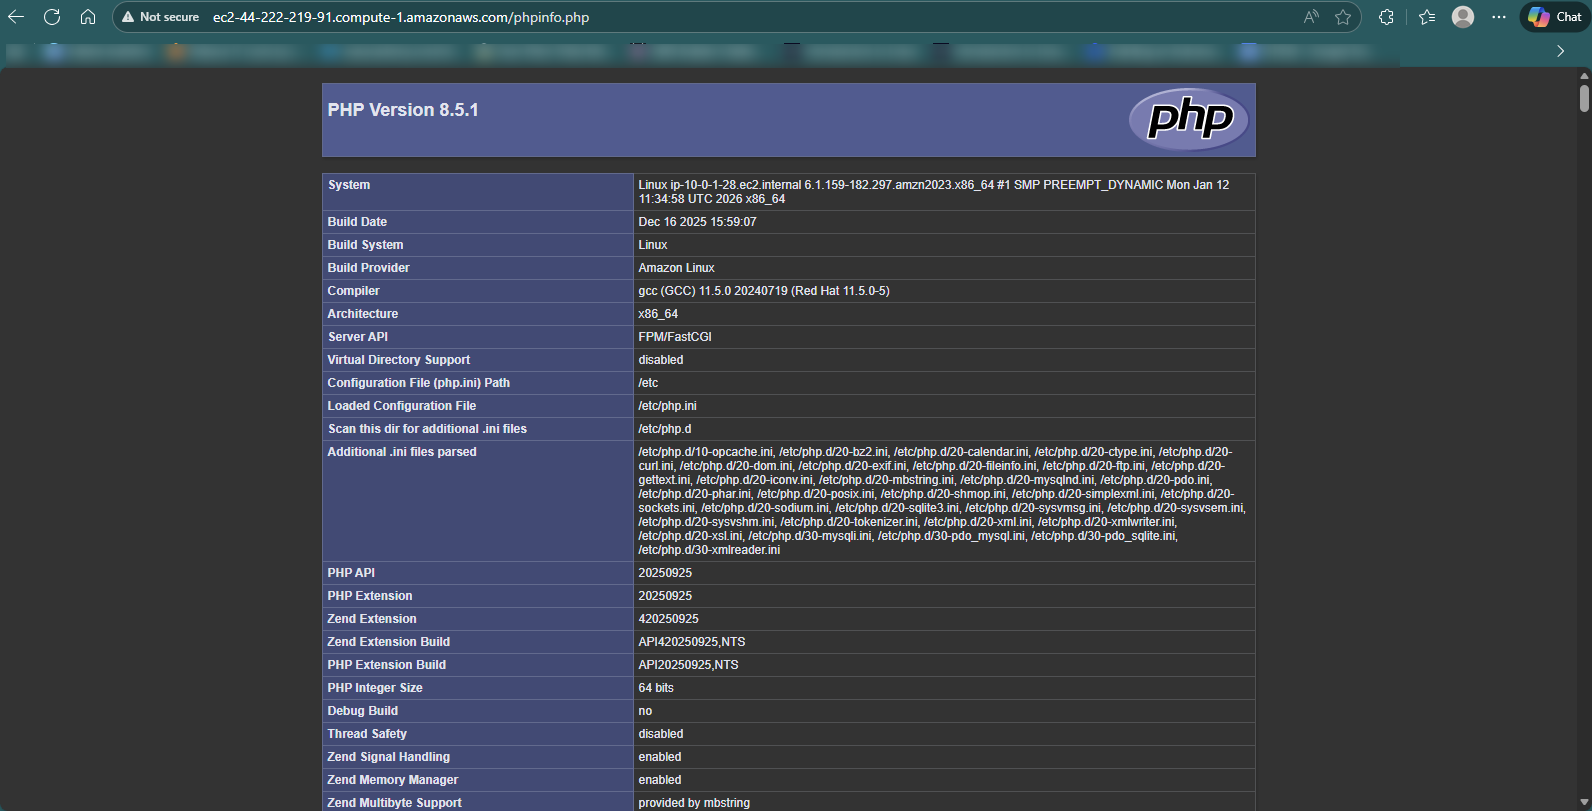The height and width of the screenshot is (811, 1592).
Task: Click the Debug Build label
Action: [363, 711]
